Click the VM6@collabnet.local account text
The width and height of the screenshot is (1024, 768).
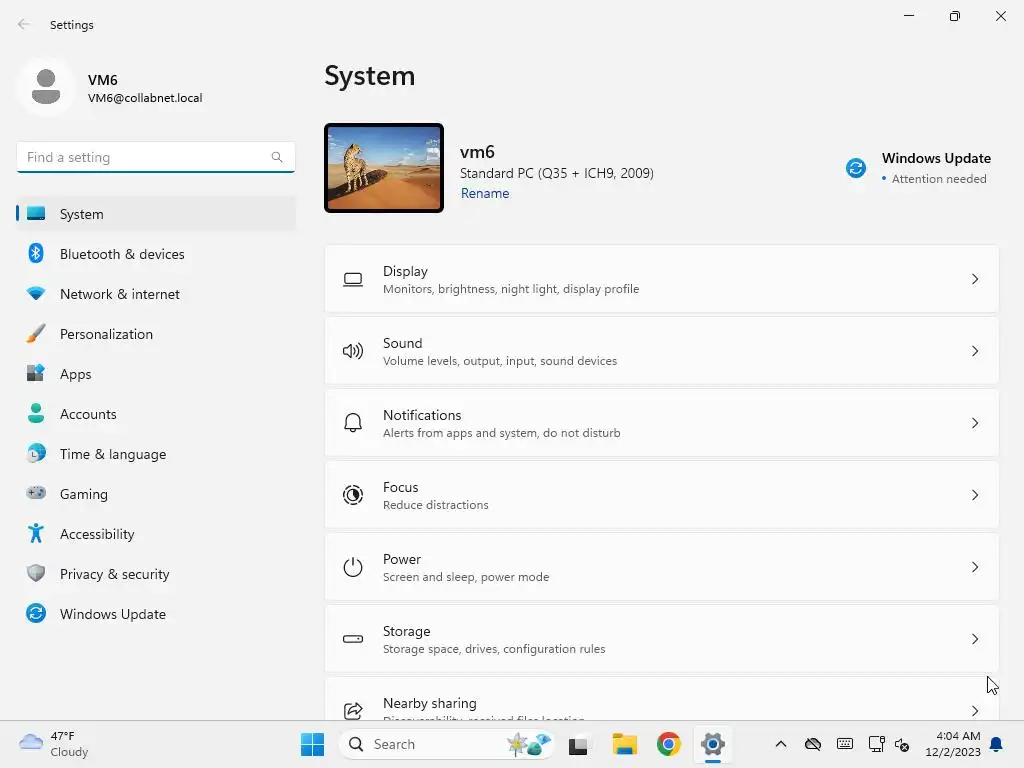145,98
